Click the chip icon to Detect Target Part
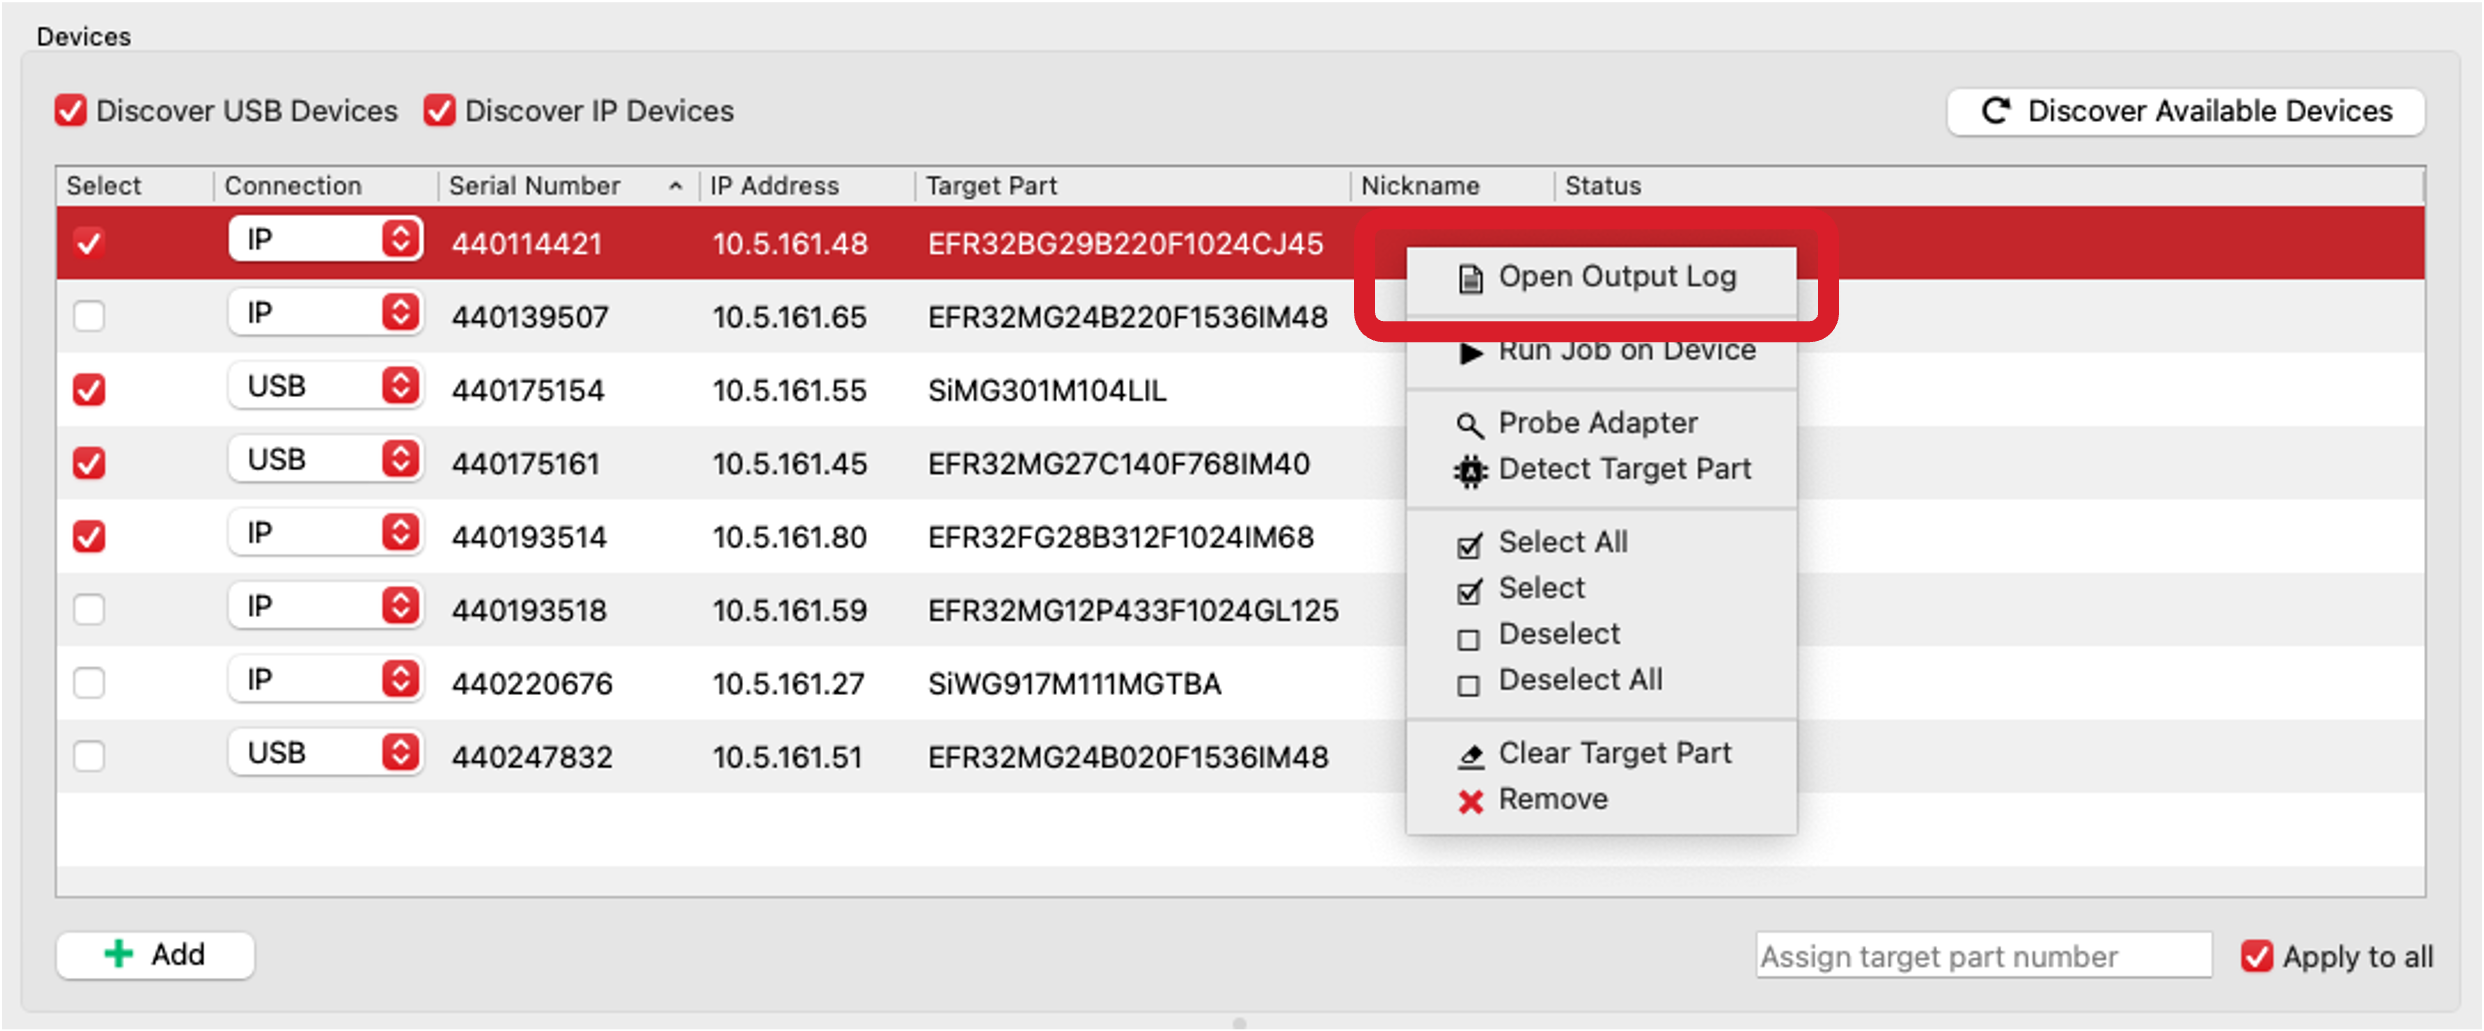The image size is (2484, 1031). coord(1469,469)
